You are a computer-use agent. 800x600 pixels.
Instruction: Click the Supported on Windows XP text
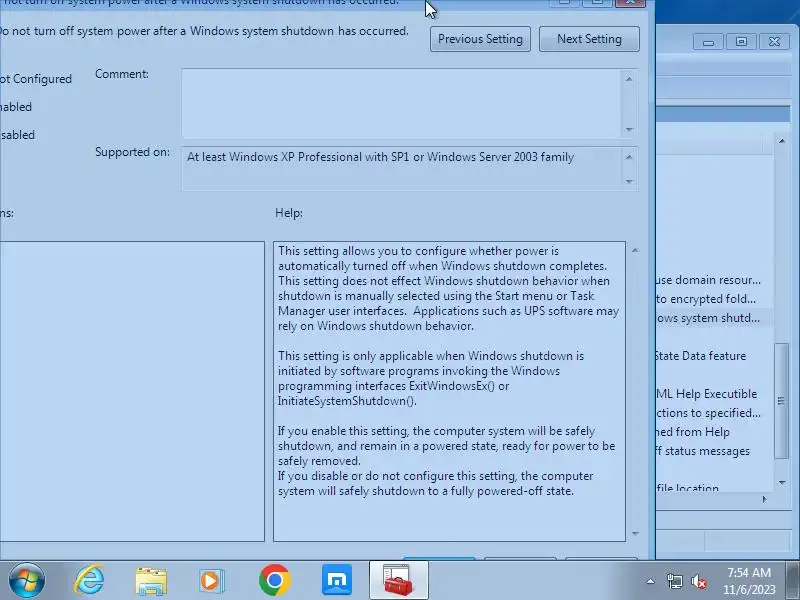click(x=381, y=157)
